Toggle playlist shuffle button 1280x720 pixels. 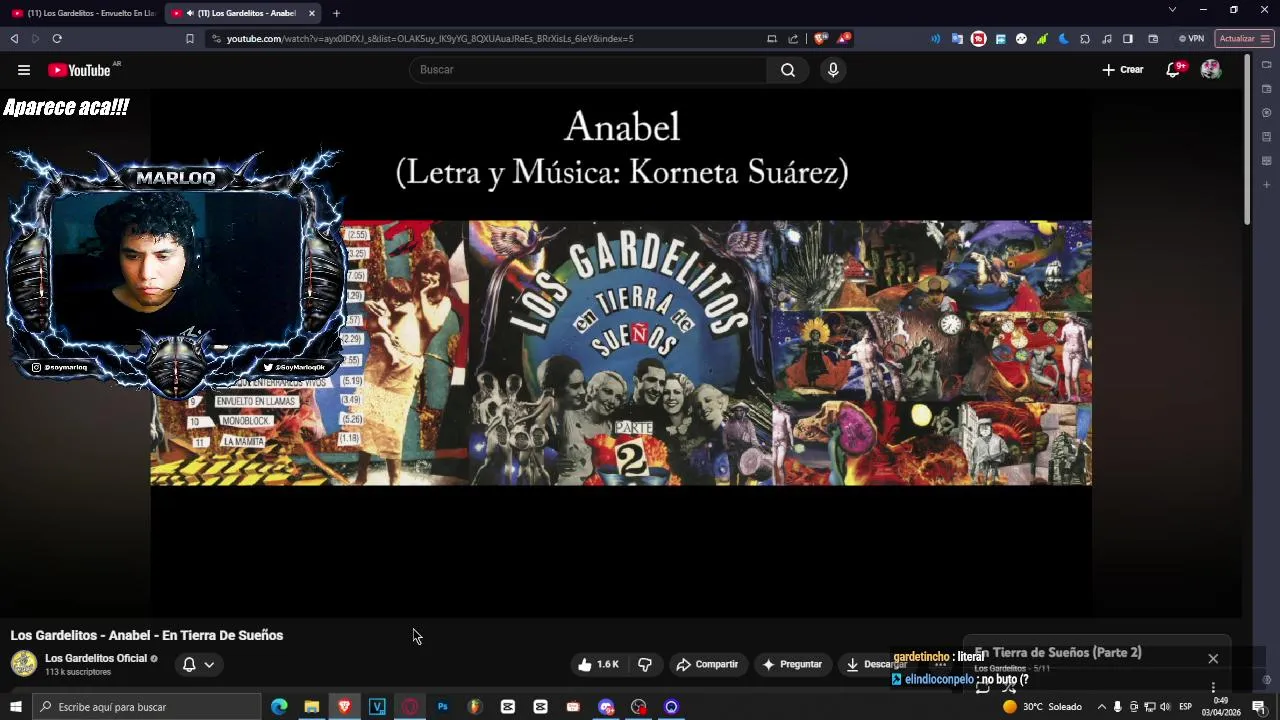(x=1009, y=687)
